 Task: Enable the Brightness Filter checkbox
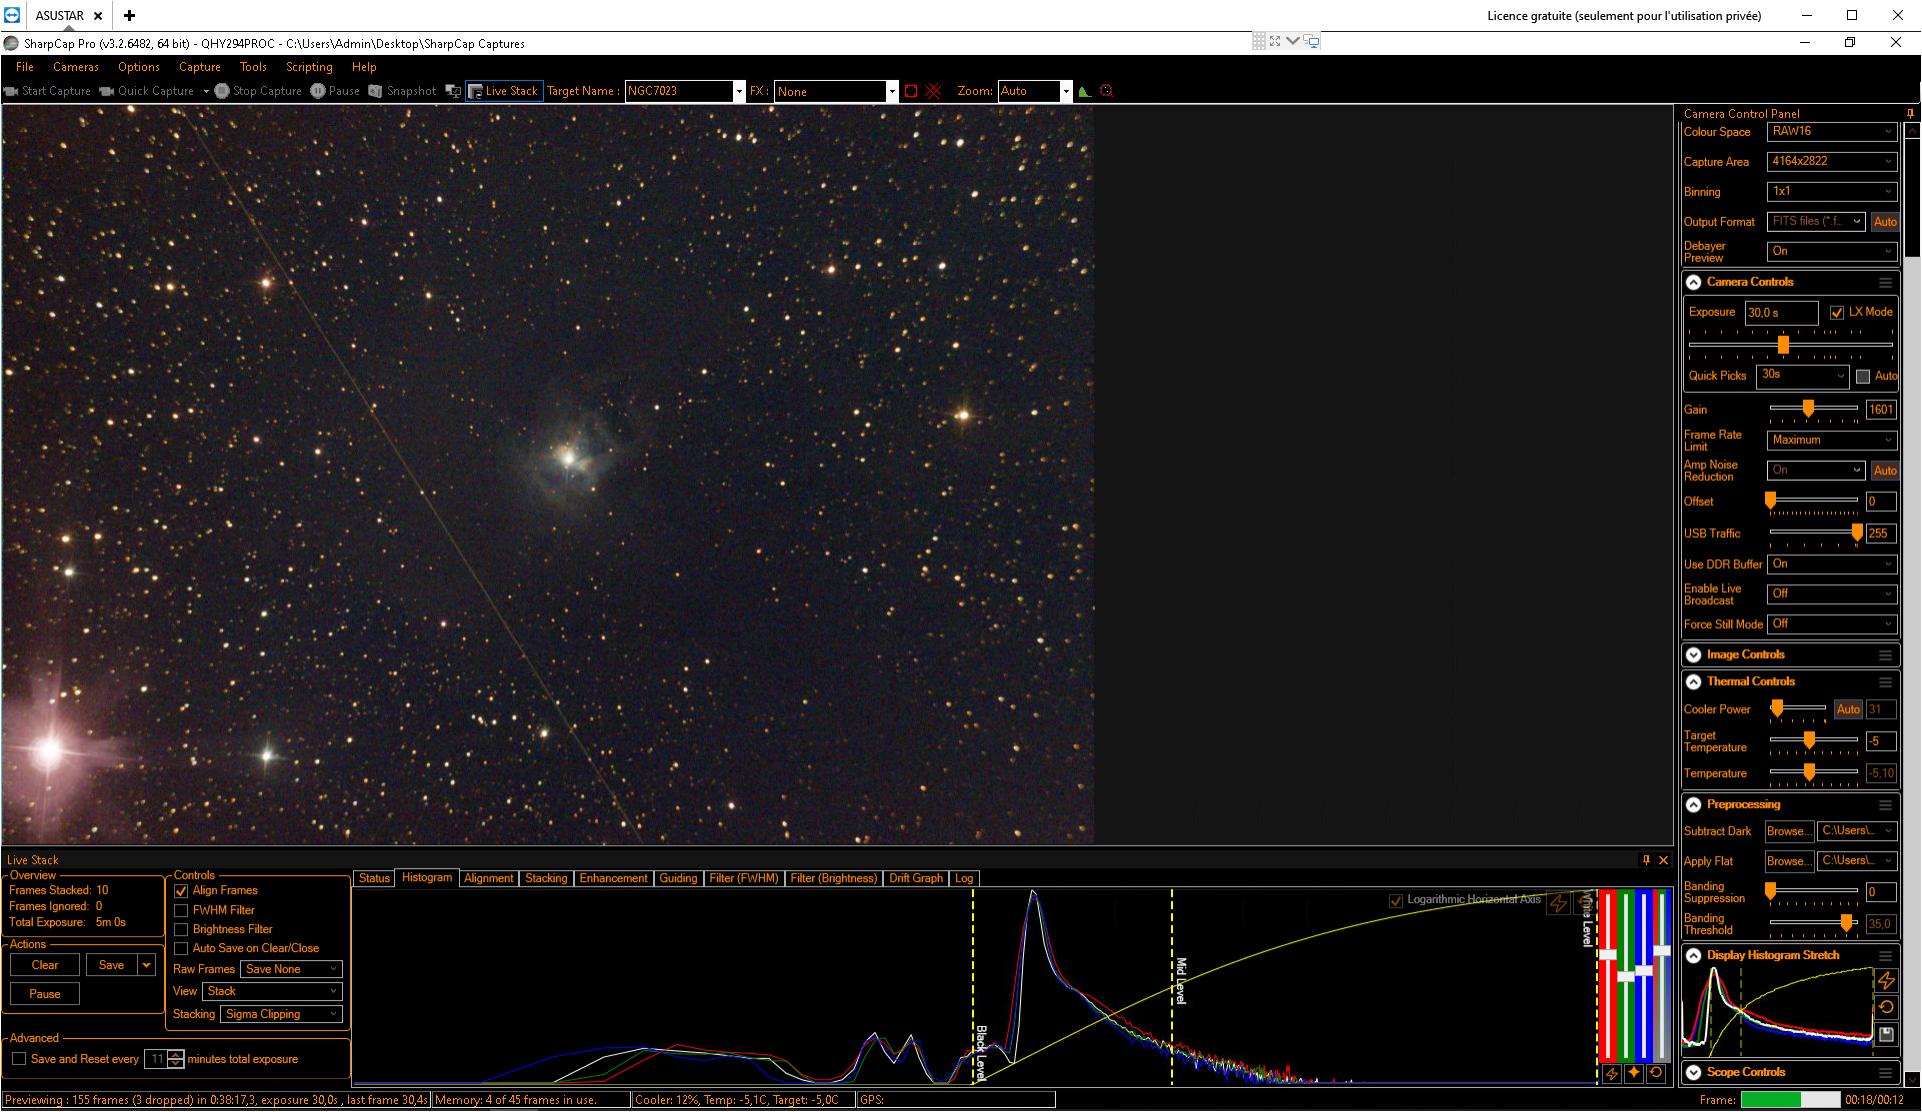[181, 930]
